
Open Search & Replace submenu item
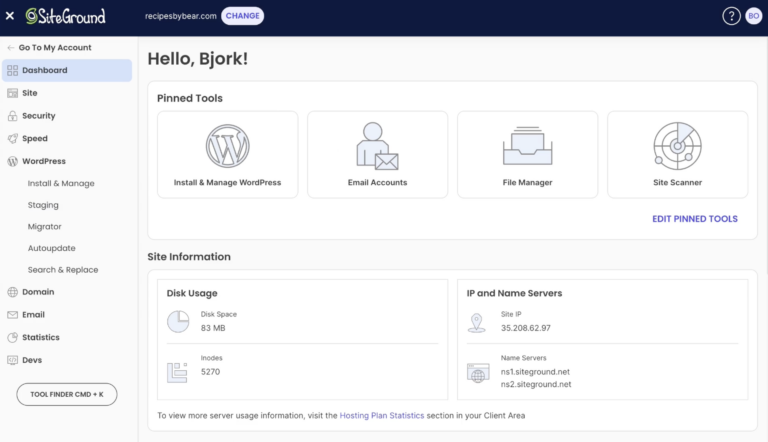click(x=63, y=270)
